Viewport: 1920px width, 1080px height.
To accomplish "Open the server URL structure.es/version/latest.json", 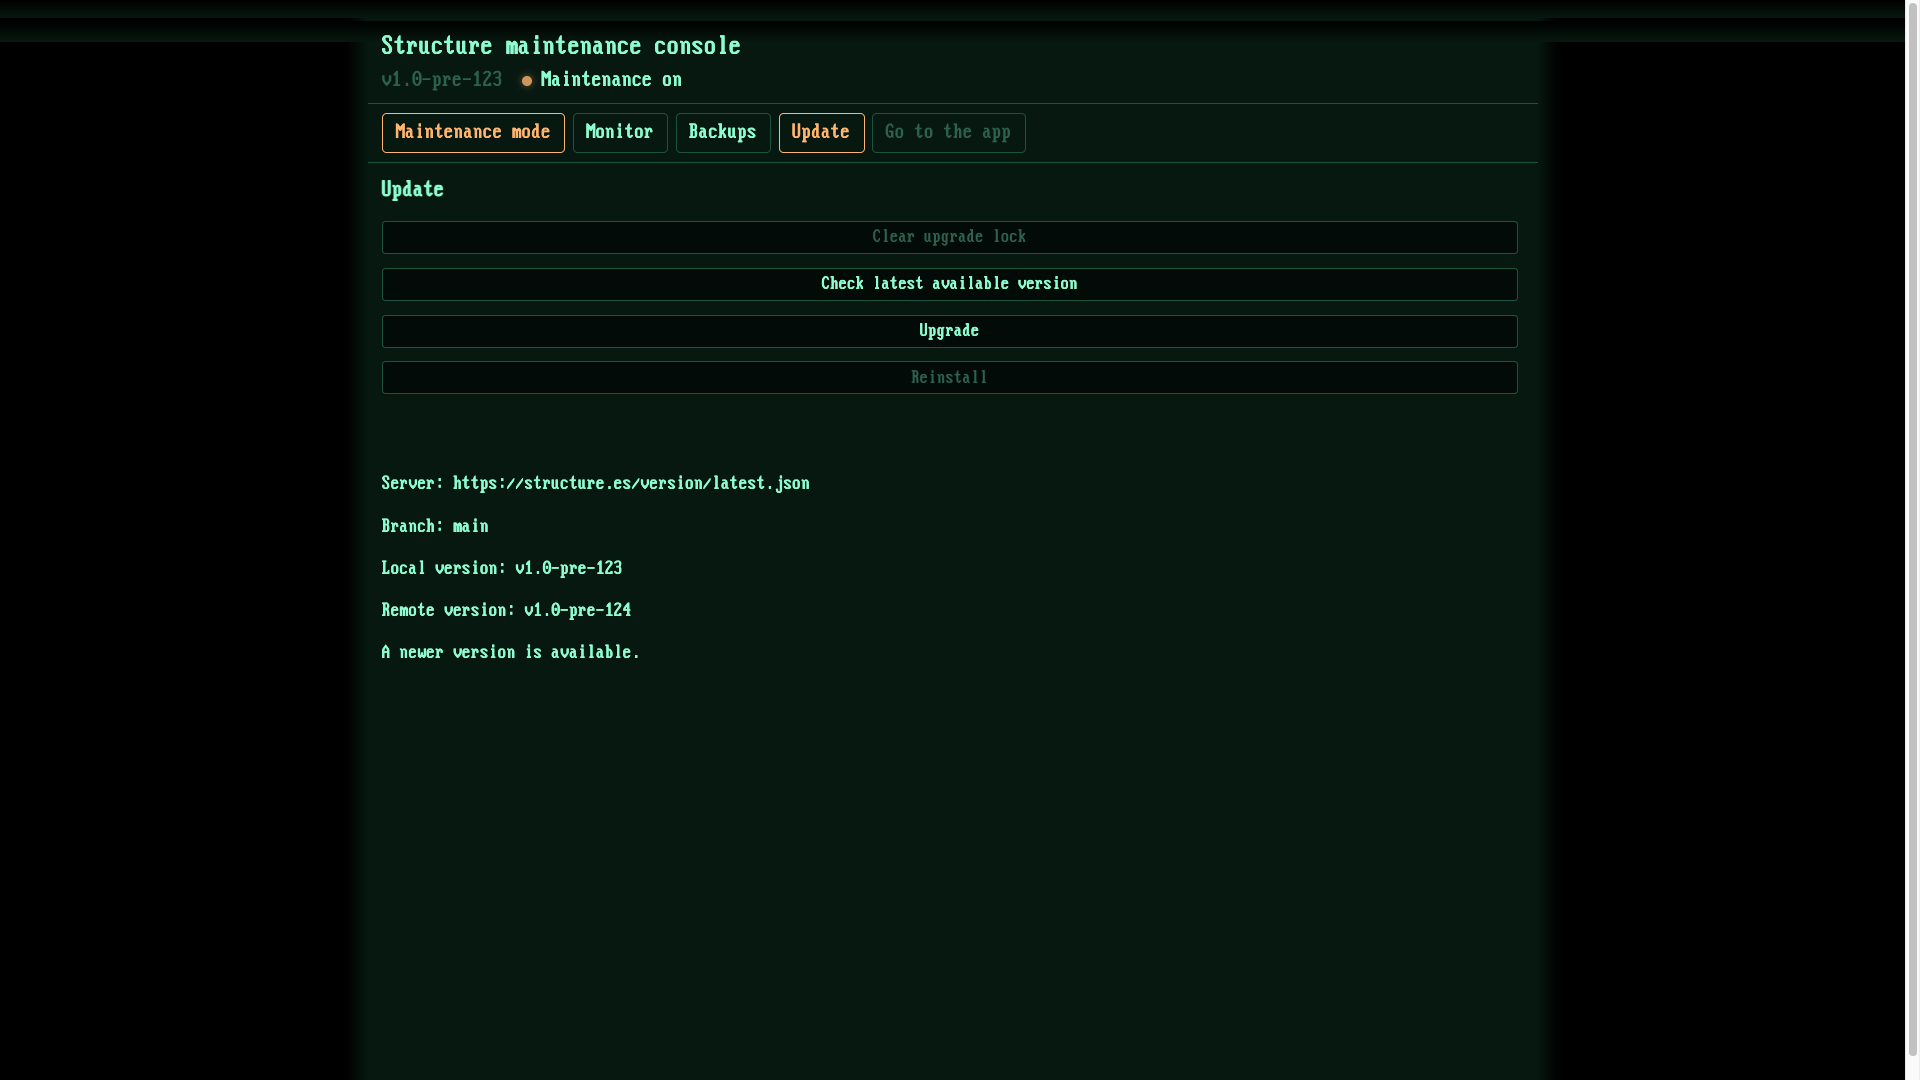I will pos(631,483).
